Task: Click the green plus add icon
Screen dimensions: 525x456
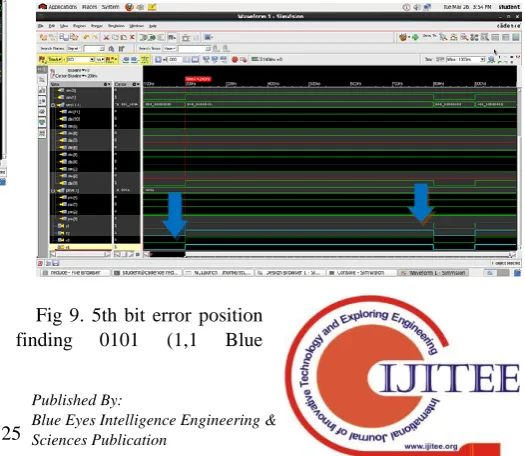Action: point(415,37)
